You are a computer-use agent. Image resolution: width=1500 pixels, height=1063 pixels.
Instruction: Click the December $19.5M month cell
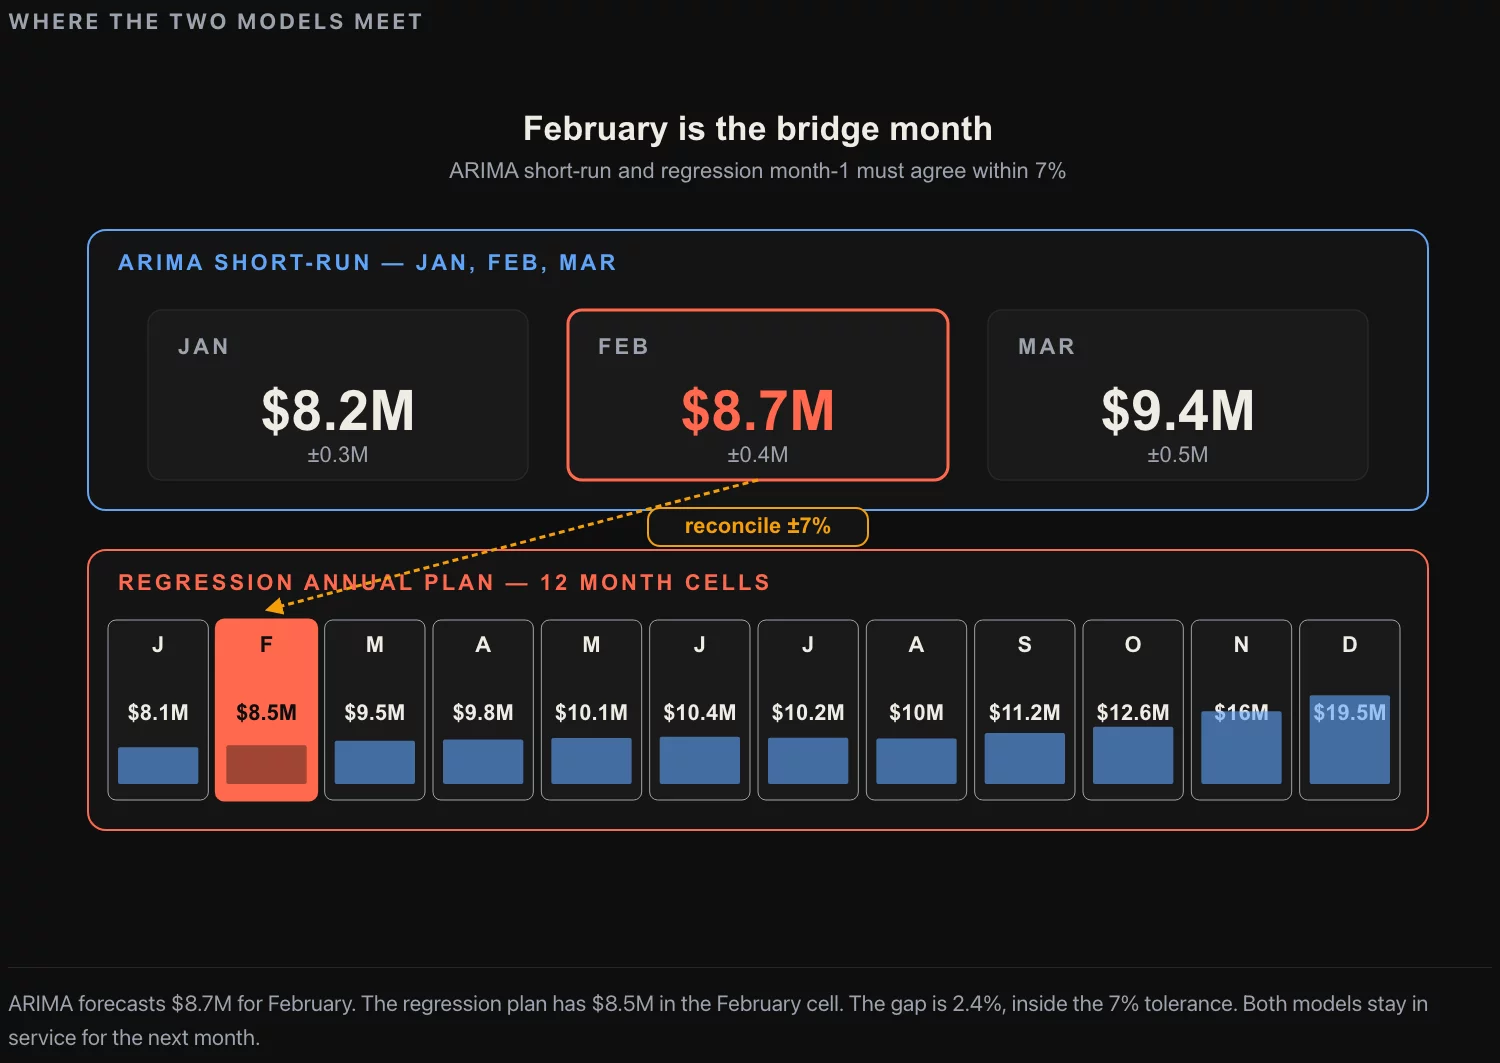pos(1350,710)
